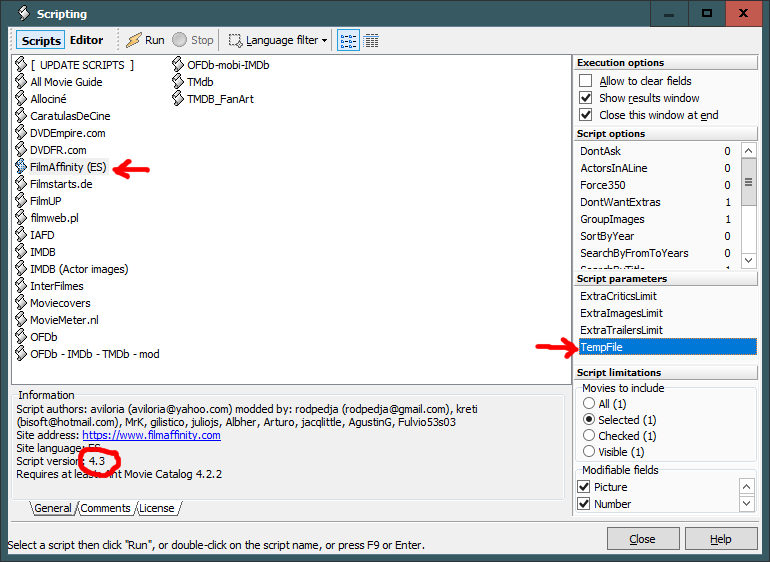Click the filmweb.pl script icon
Screen dimensions: 770x562
pos(21,218)
